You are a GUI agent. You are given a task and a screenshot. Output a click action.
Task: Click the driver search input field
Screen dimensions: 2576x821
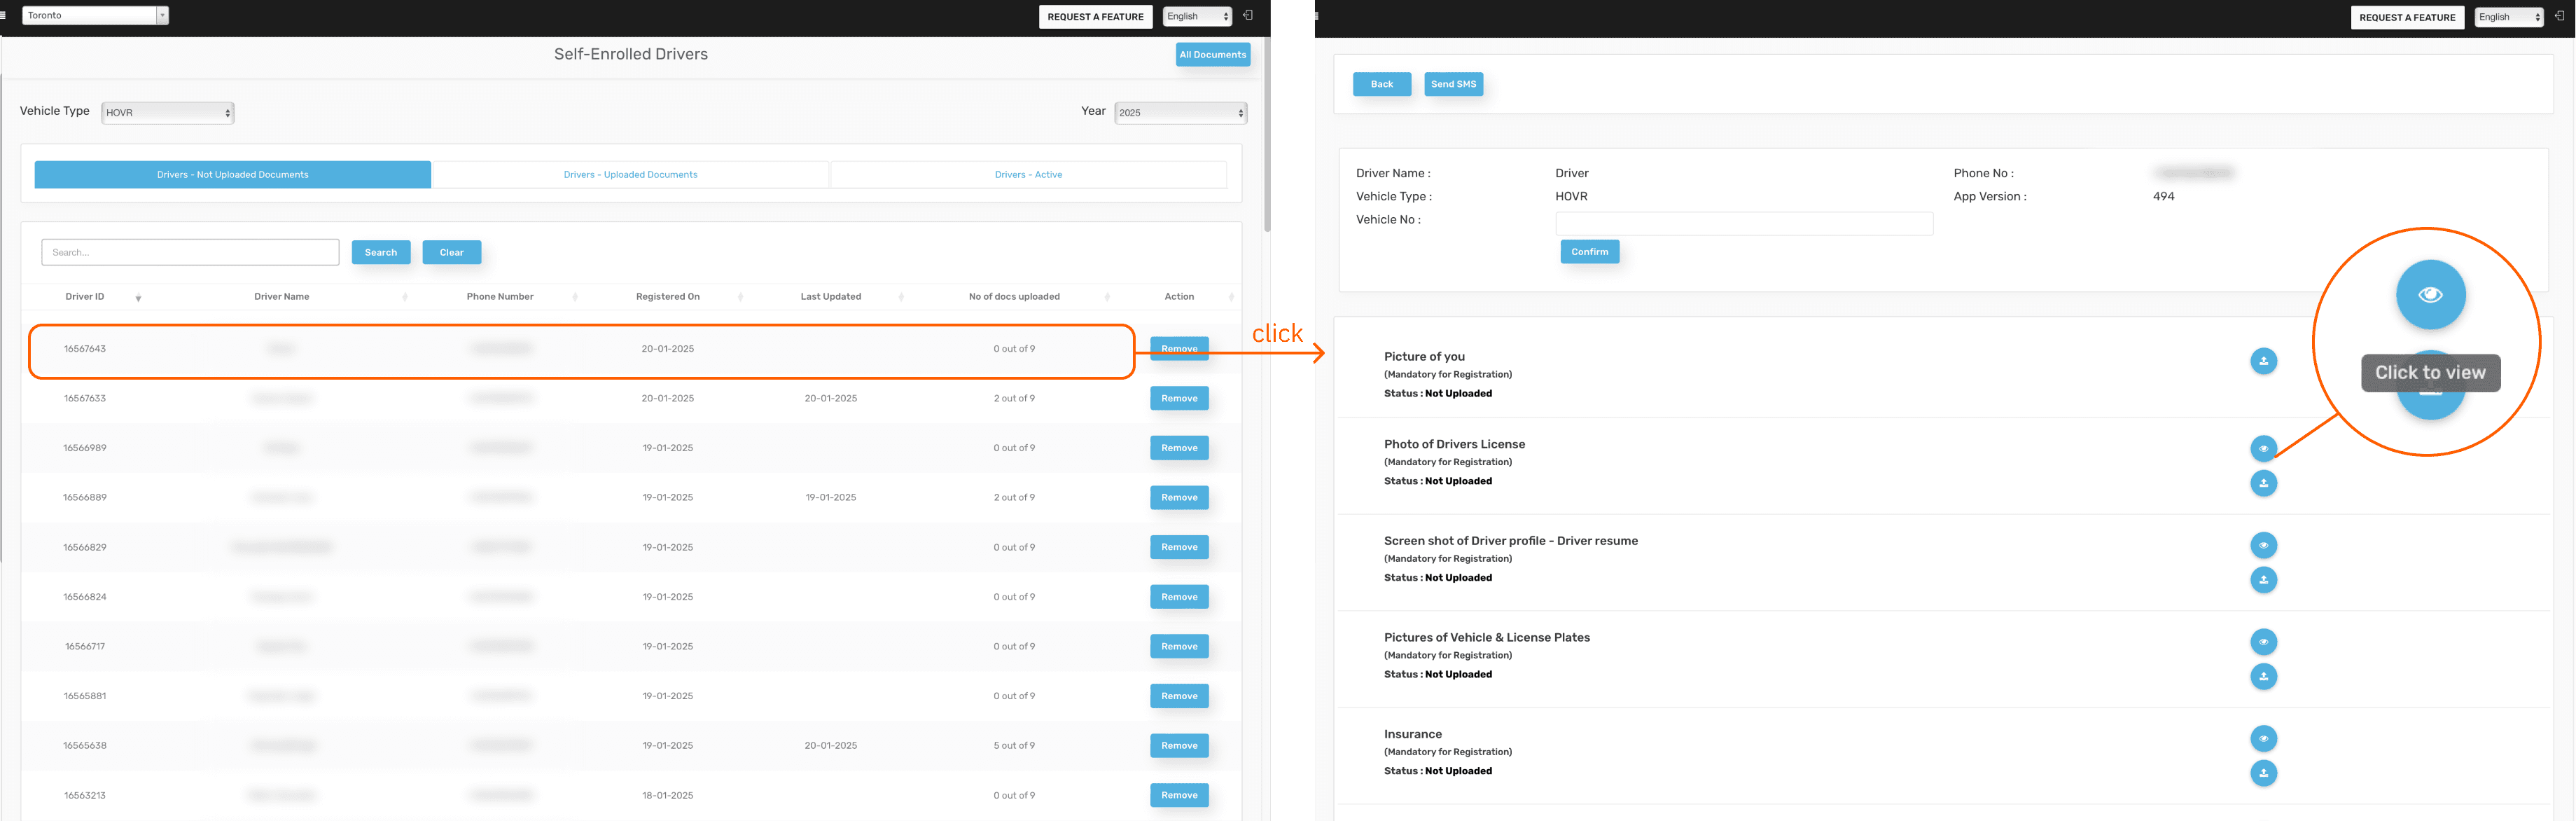pyautogui.click(x=190, y=252)
